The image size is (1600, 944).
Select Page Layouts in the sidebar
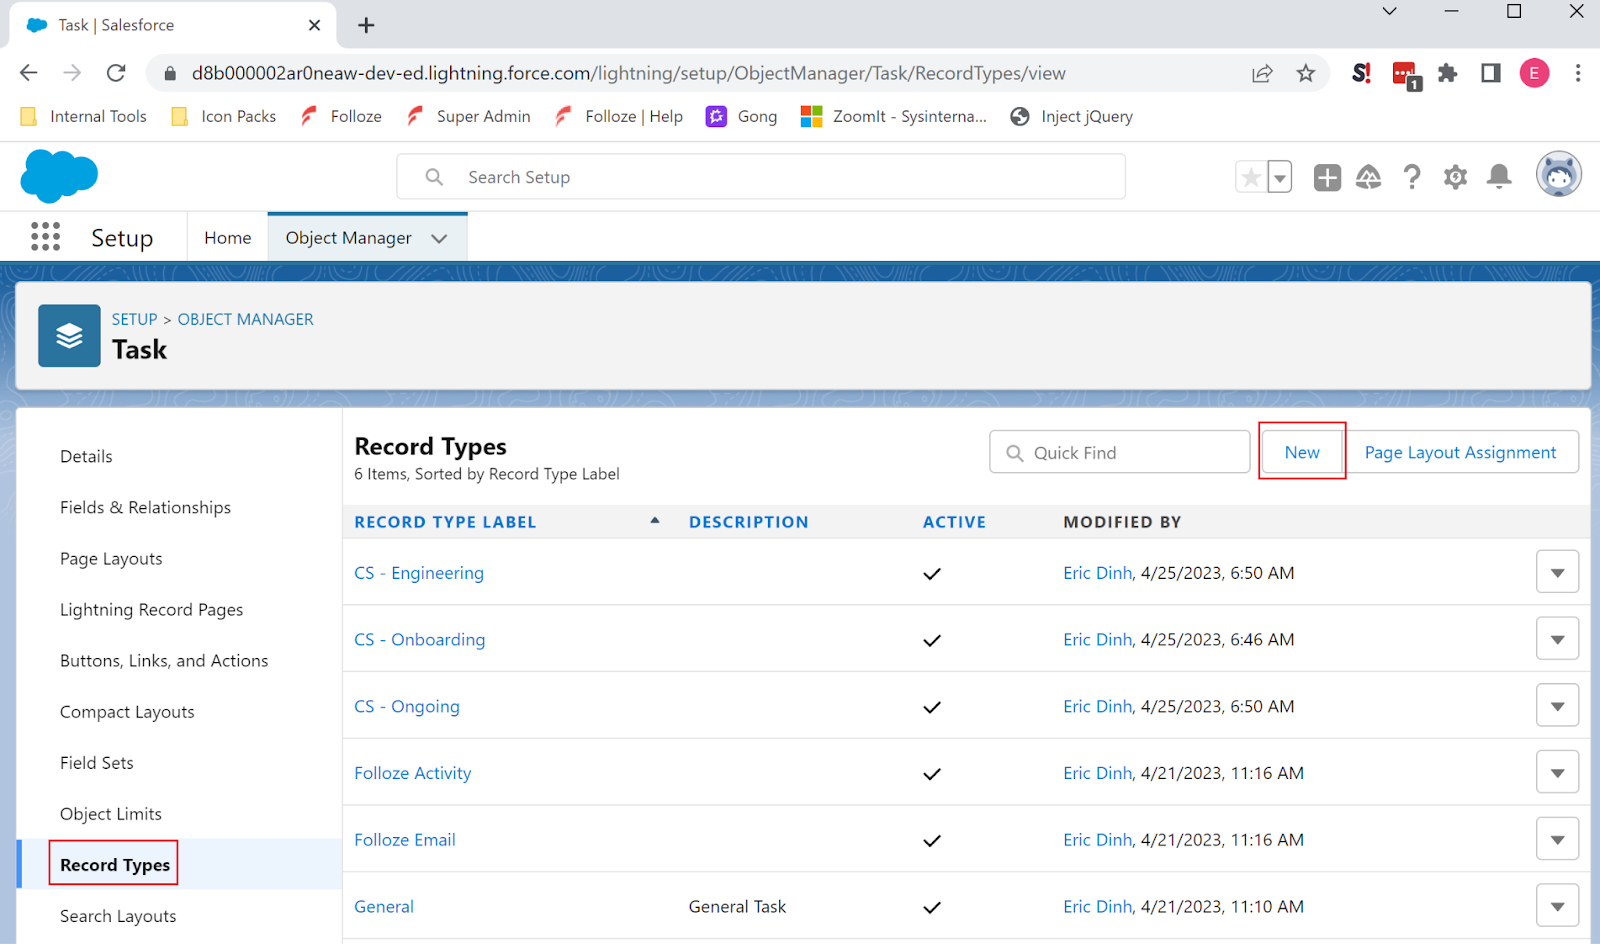coord(111,558)
